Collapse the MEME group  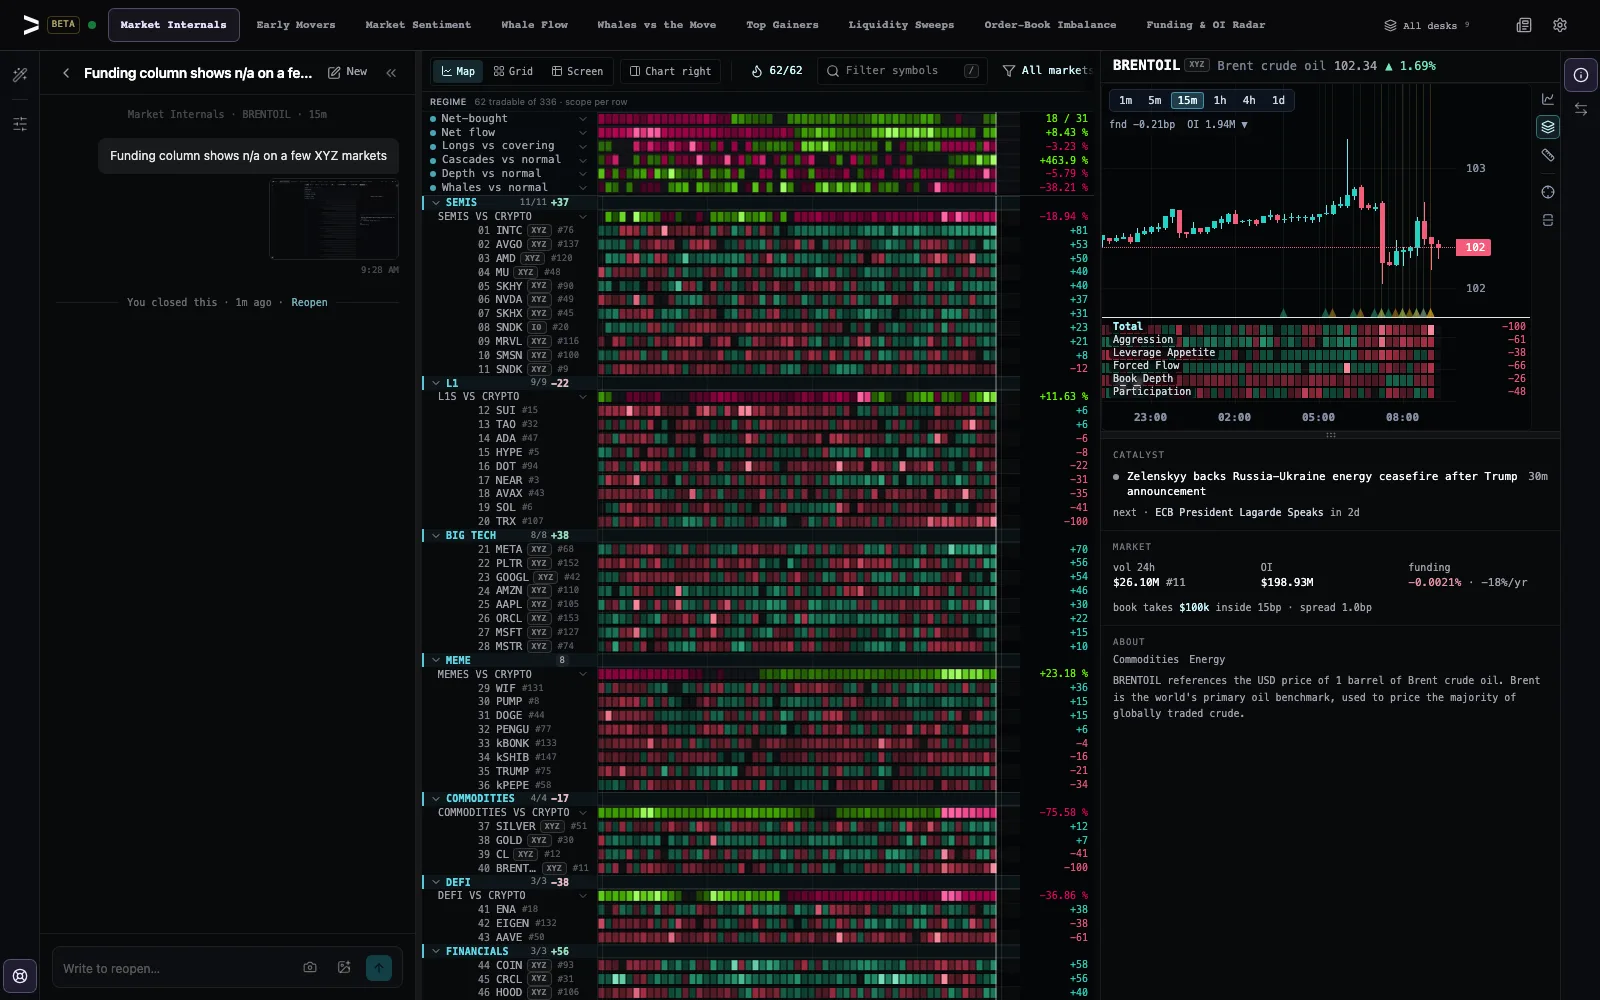pyautogui.click(x=436, y=660)
